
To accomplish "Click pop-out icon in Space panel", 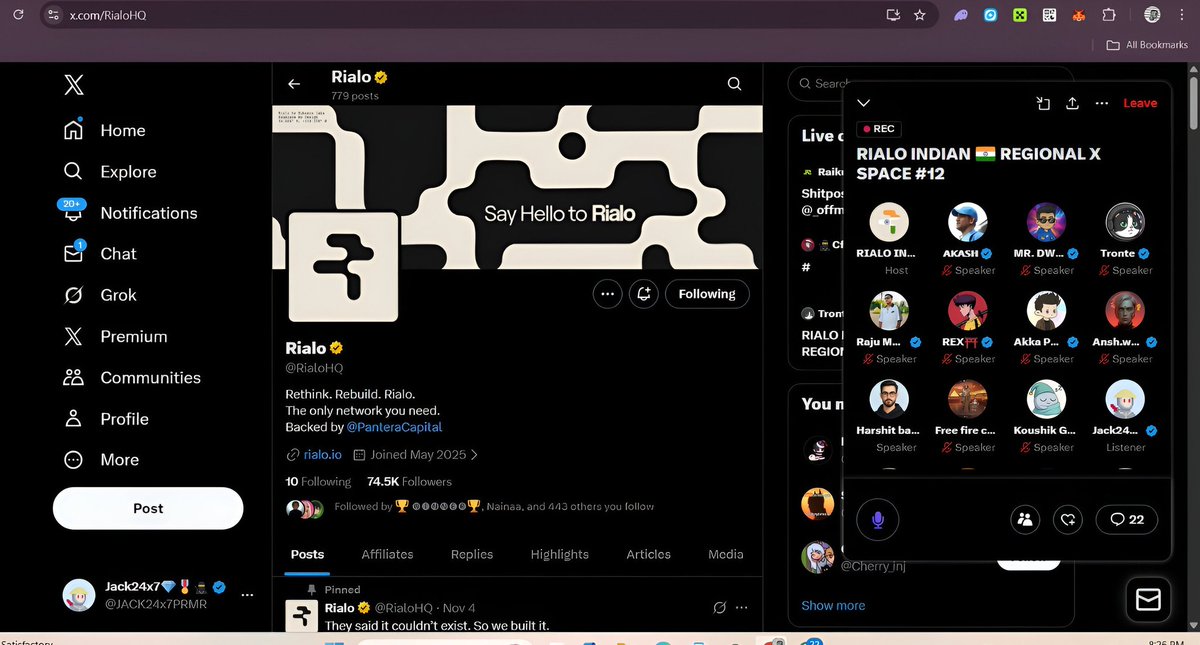I will 1043,103.
